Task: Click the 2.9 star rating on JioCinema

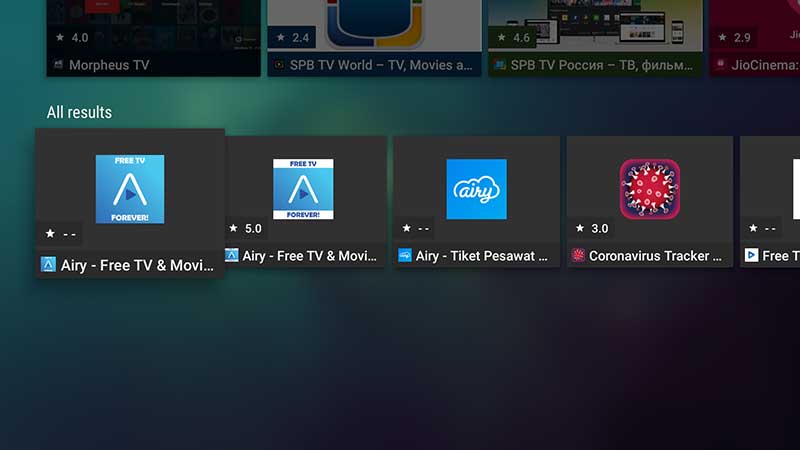Action: pos(734,37)
